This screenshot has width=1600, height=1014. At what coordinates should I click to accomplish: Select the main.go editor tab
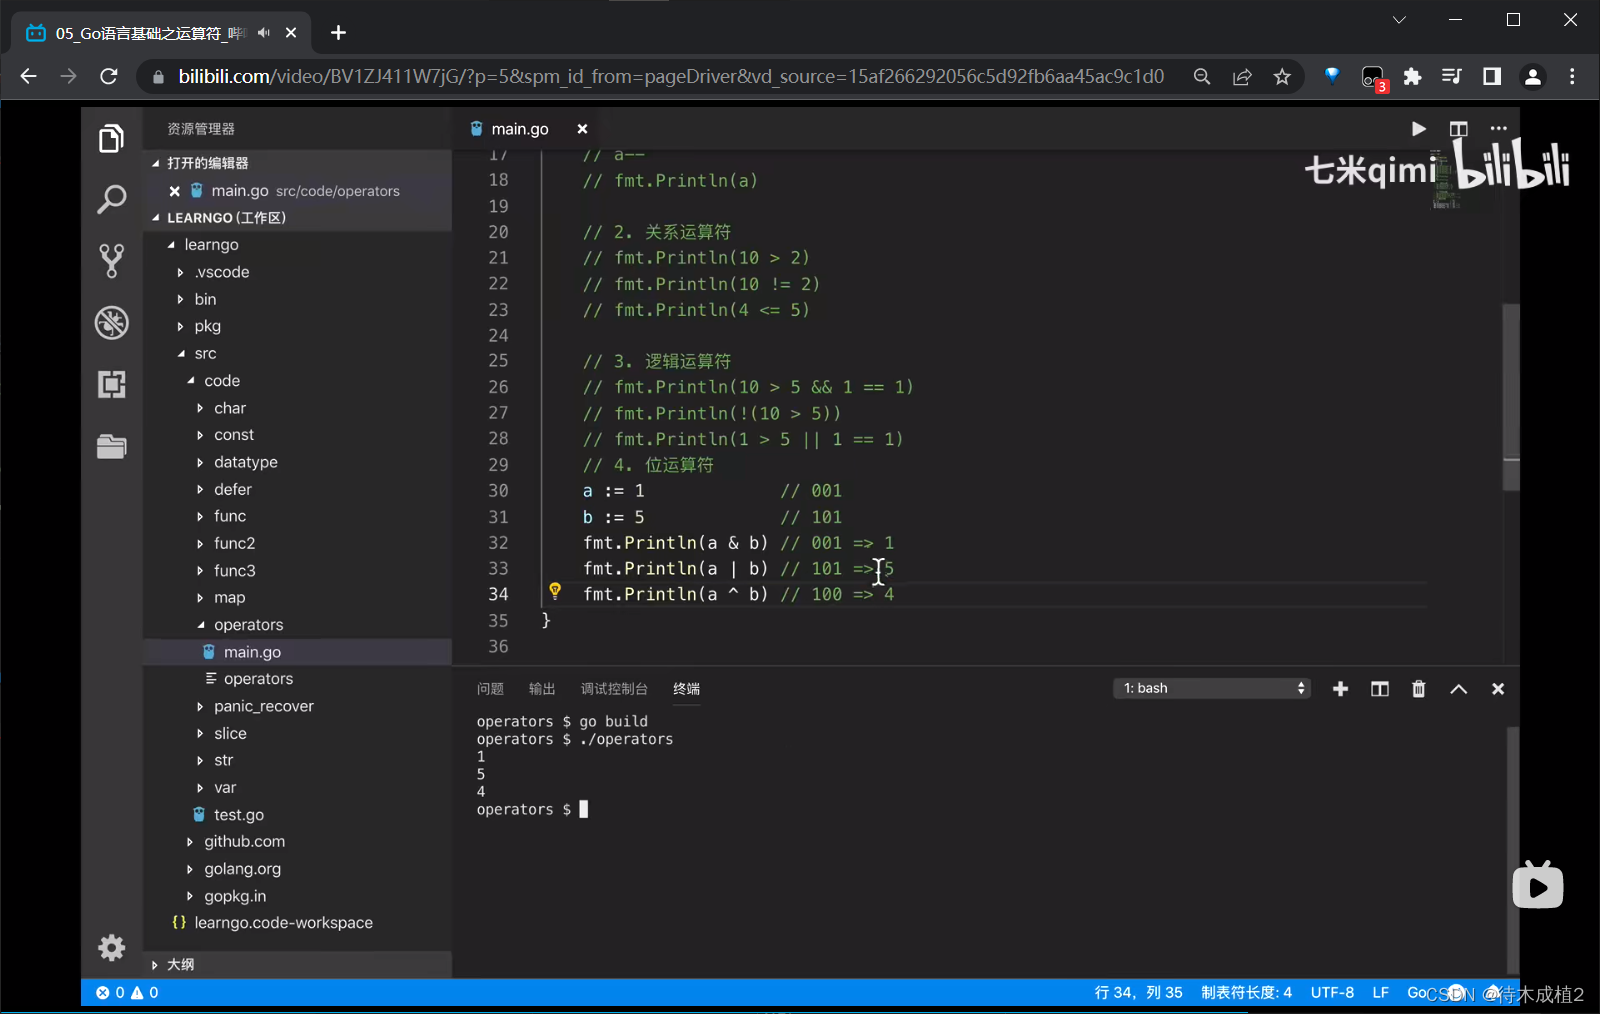pyautogui.click(x=520, y=128)
